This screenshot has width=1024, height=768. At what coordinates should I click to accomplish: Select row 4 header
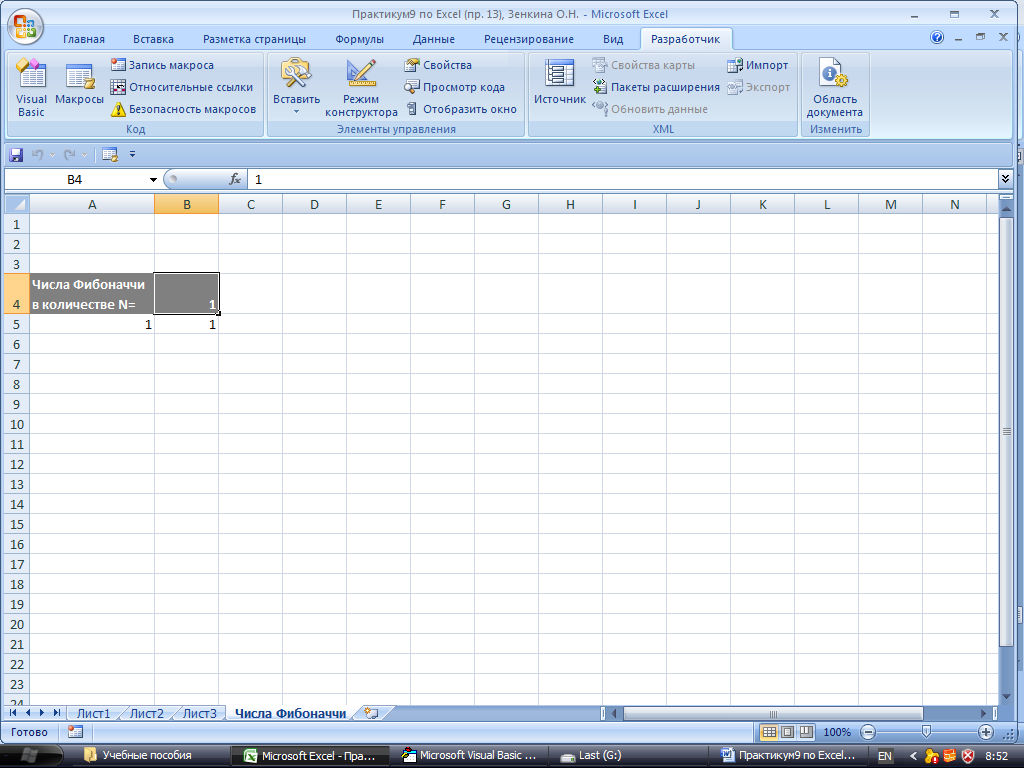tap(16, 294)
